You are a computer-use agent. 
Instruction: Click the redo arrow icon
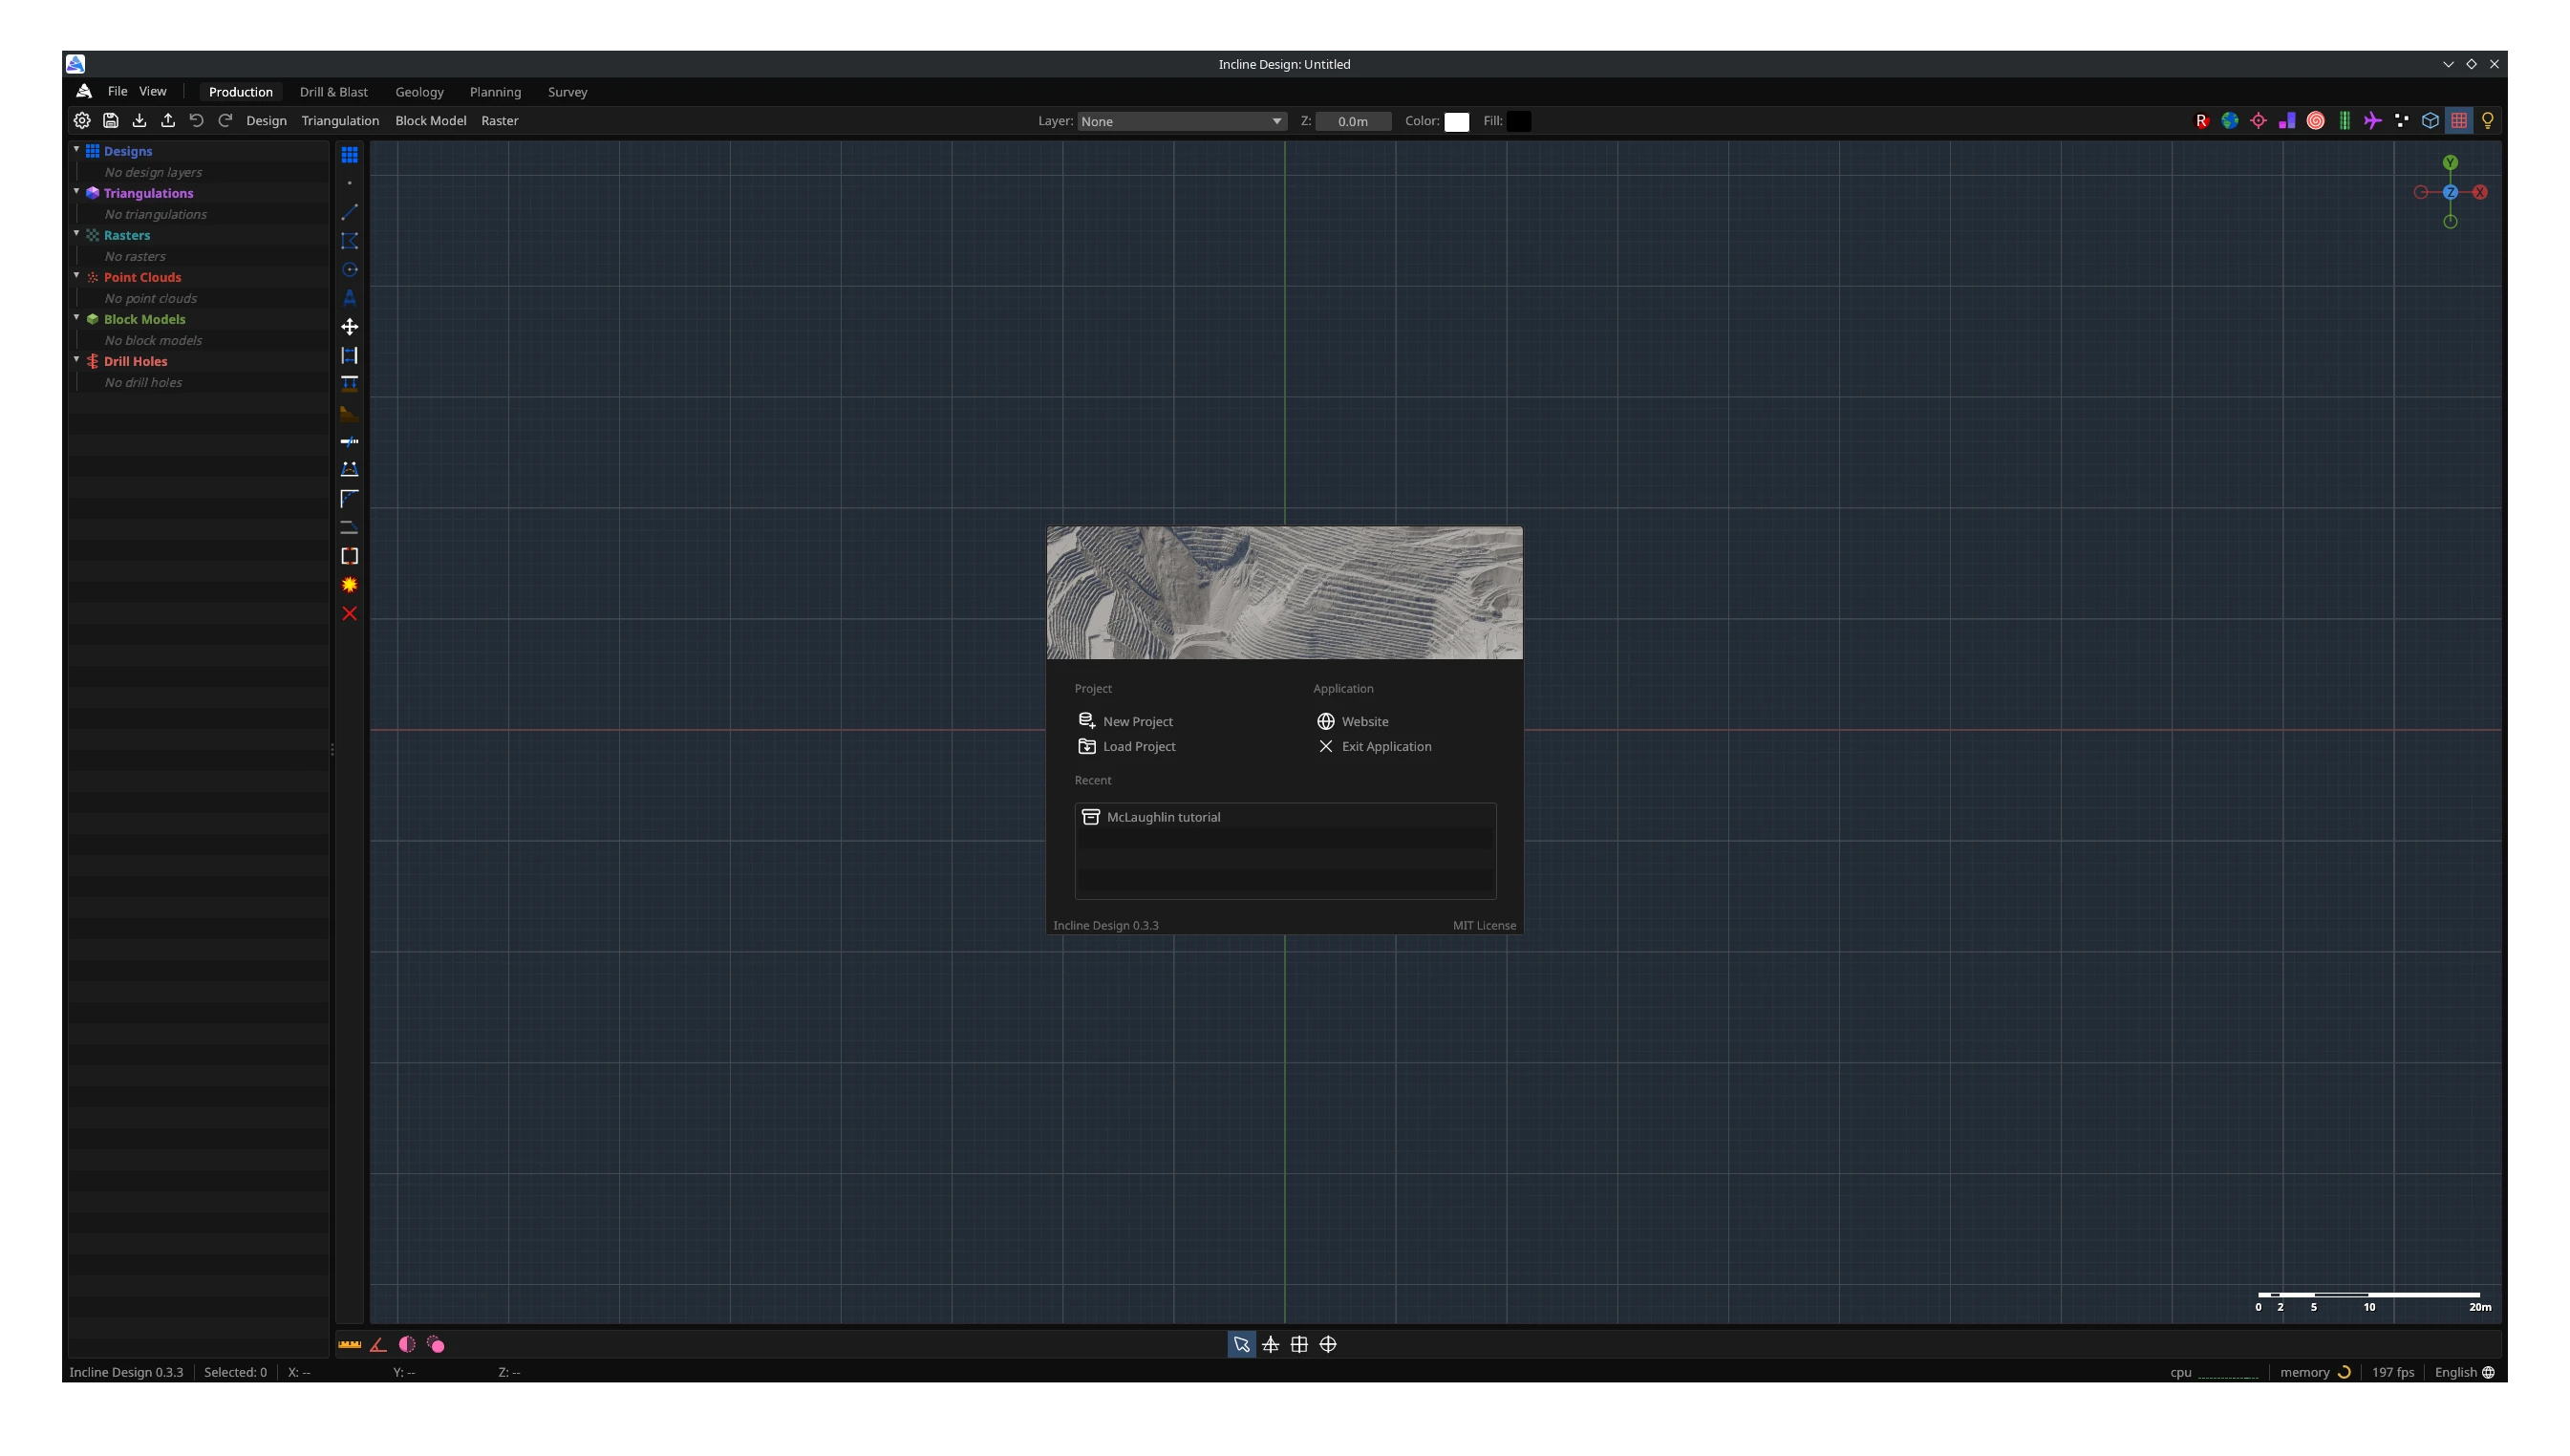[225, 121]
